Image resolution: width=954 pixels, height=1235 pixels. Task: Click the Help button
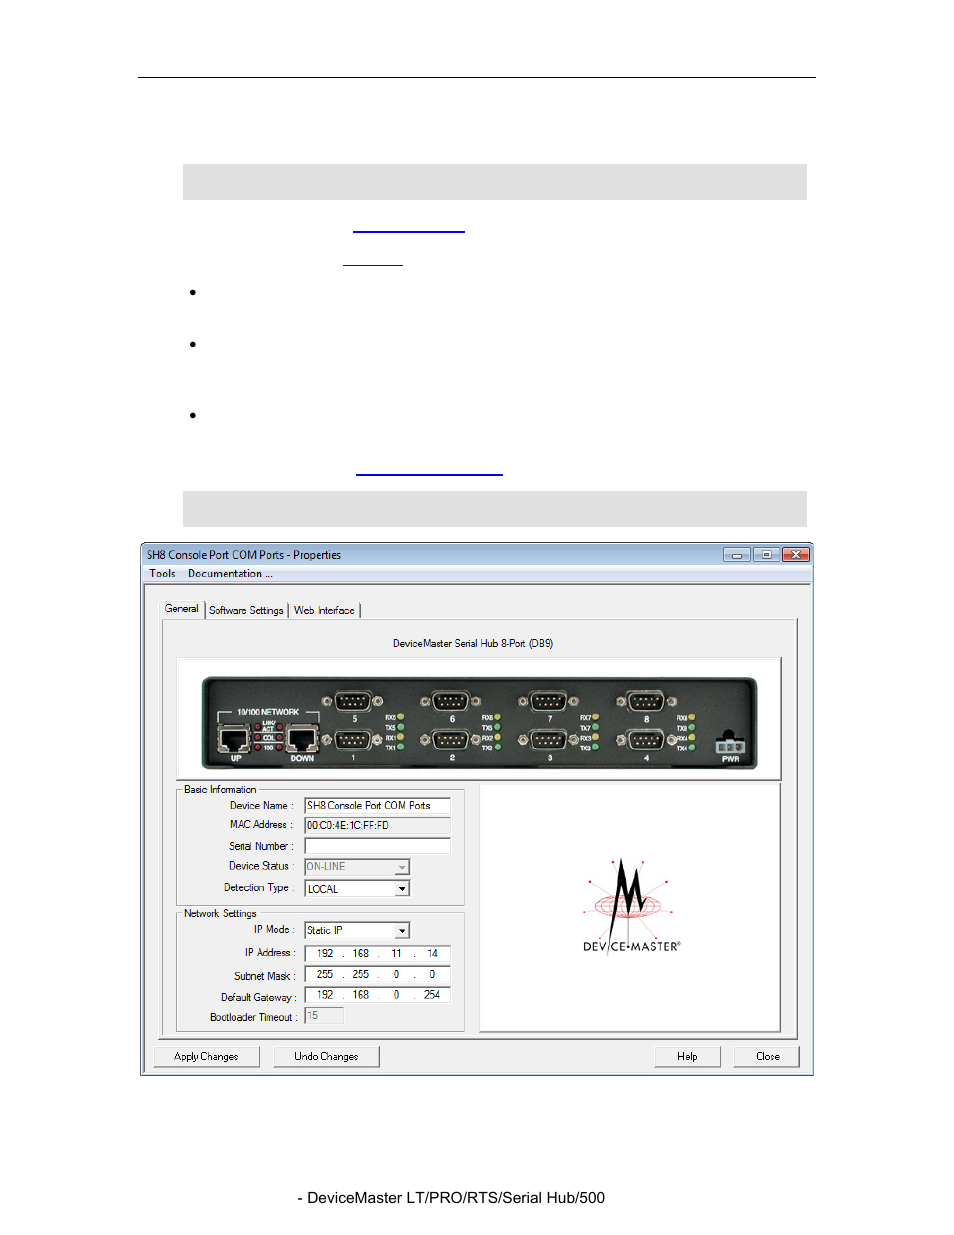click(687, 1056)
